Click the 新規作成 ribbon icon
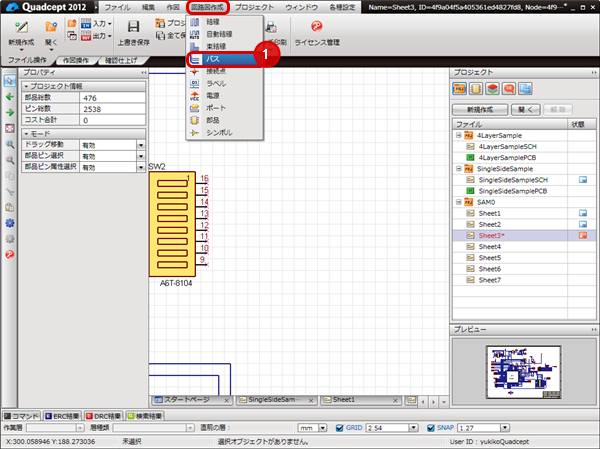The image size is (600, 449). [21, 27]
